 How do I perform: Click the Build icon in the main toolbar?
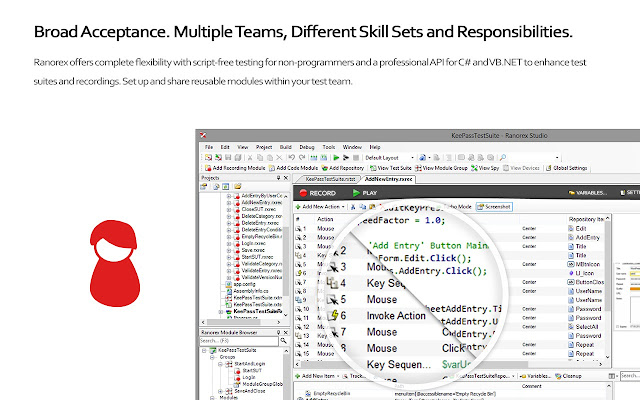click(x=313, y=158)
